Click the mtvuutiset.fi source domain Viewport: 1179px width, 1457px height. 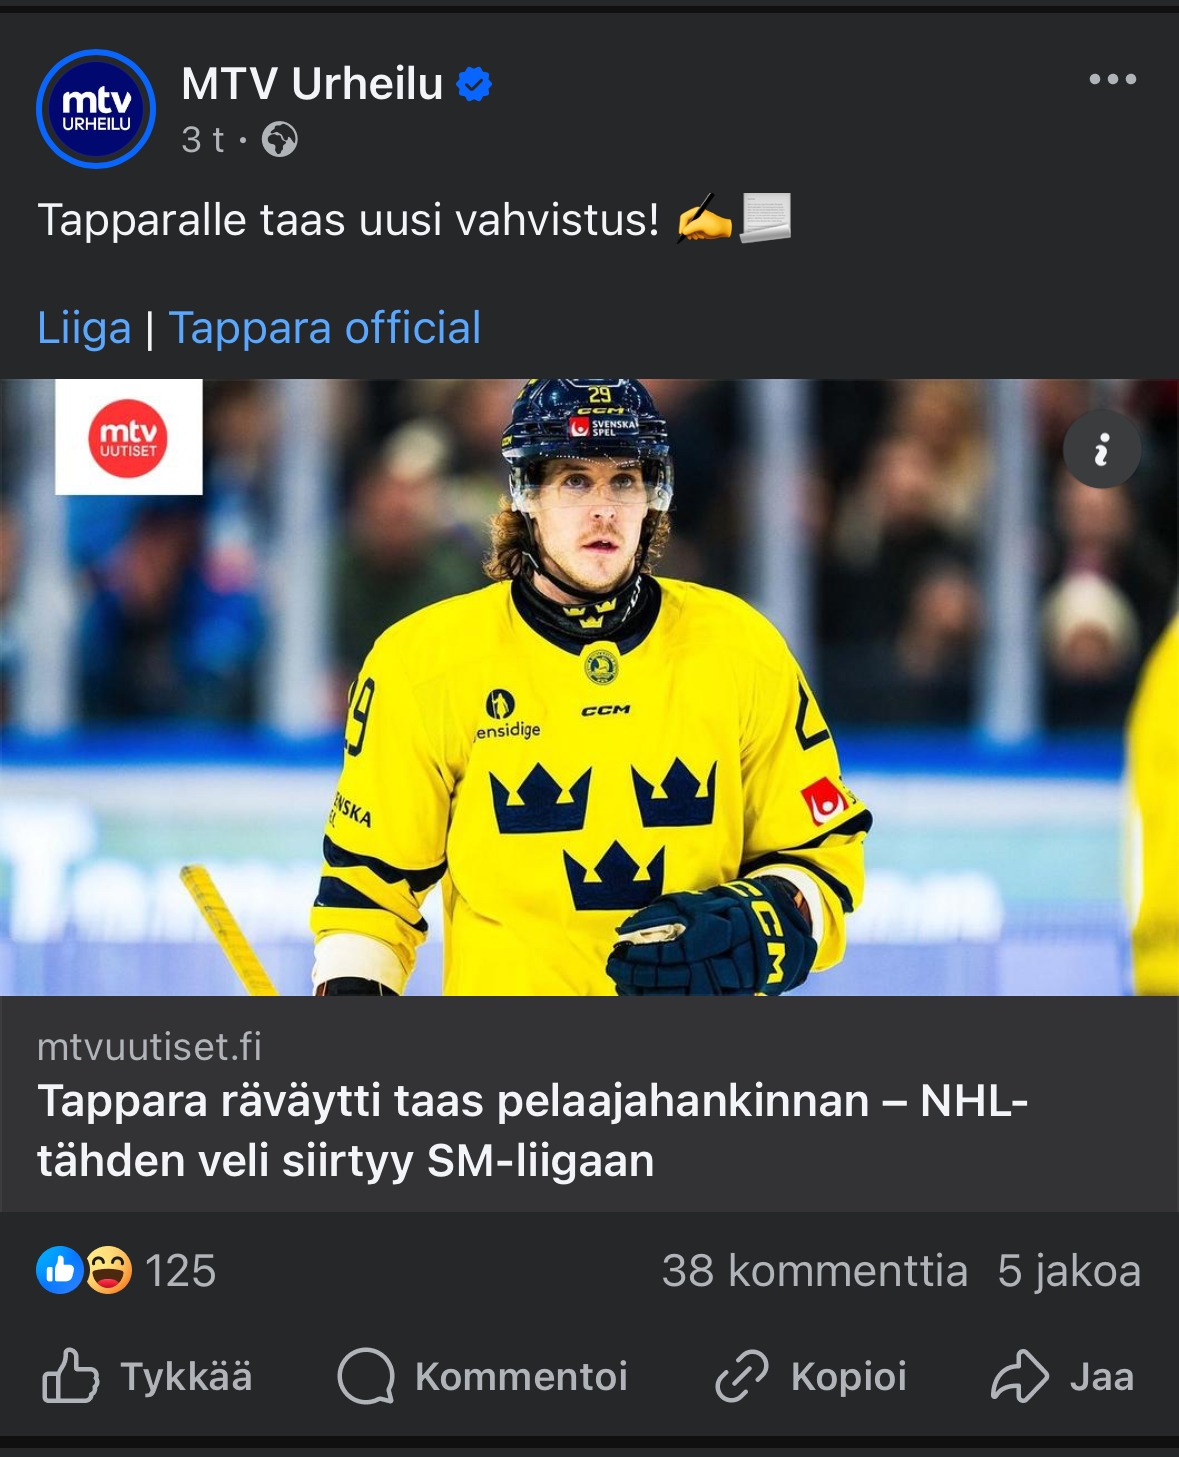click(149, 1047)
